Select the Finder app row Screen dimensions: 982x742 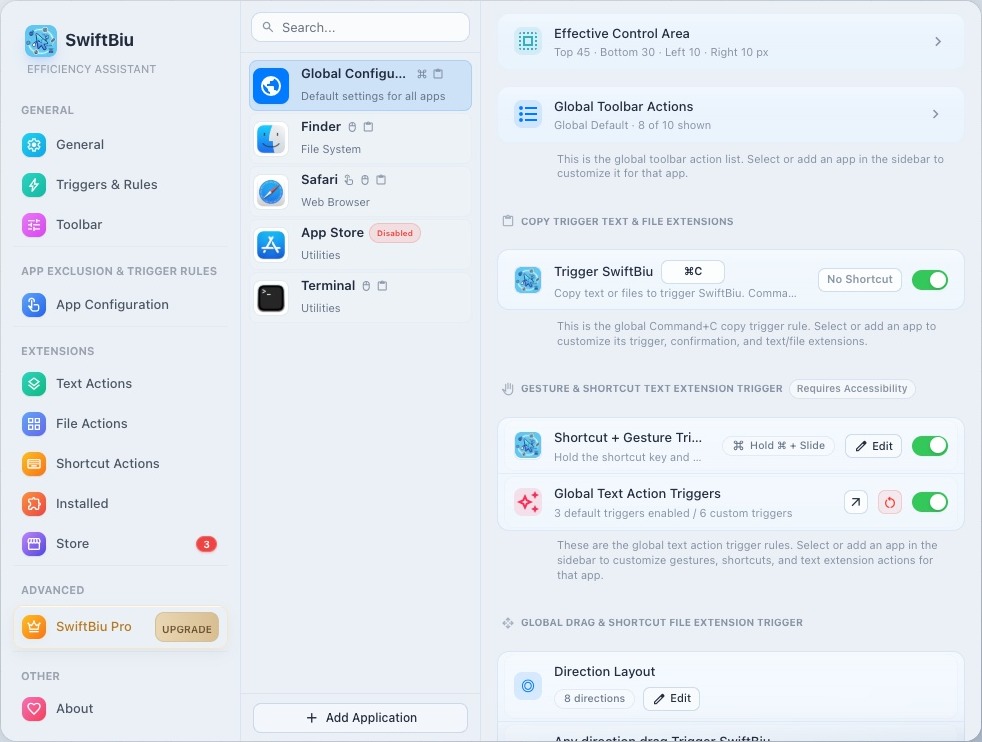click(x=360, y=138)
